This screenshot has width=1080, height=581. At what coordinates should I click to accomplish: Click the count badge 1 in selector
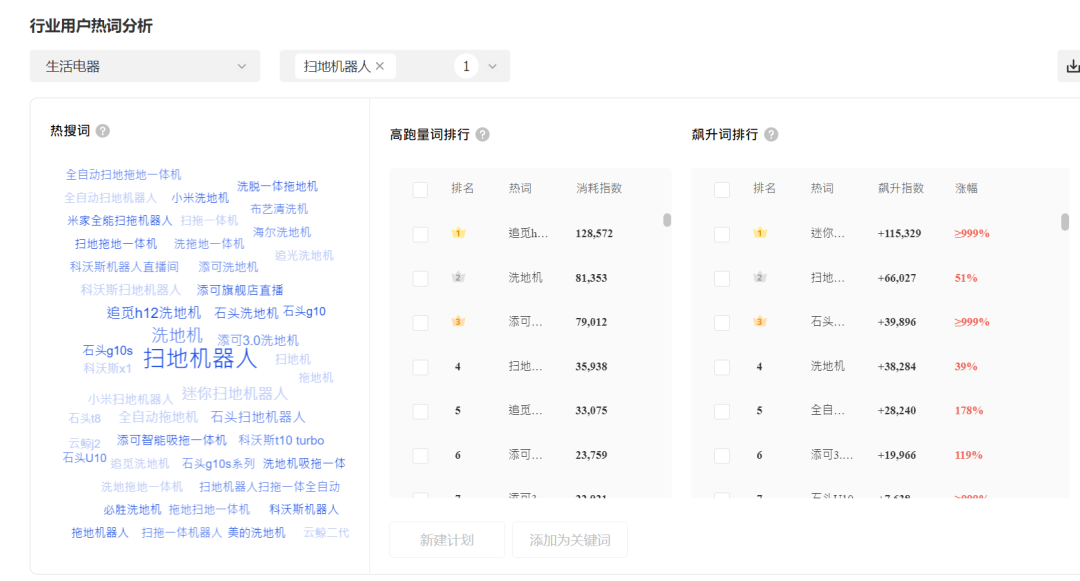point(465,66)
